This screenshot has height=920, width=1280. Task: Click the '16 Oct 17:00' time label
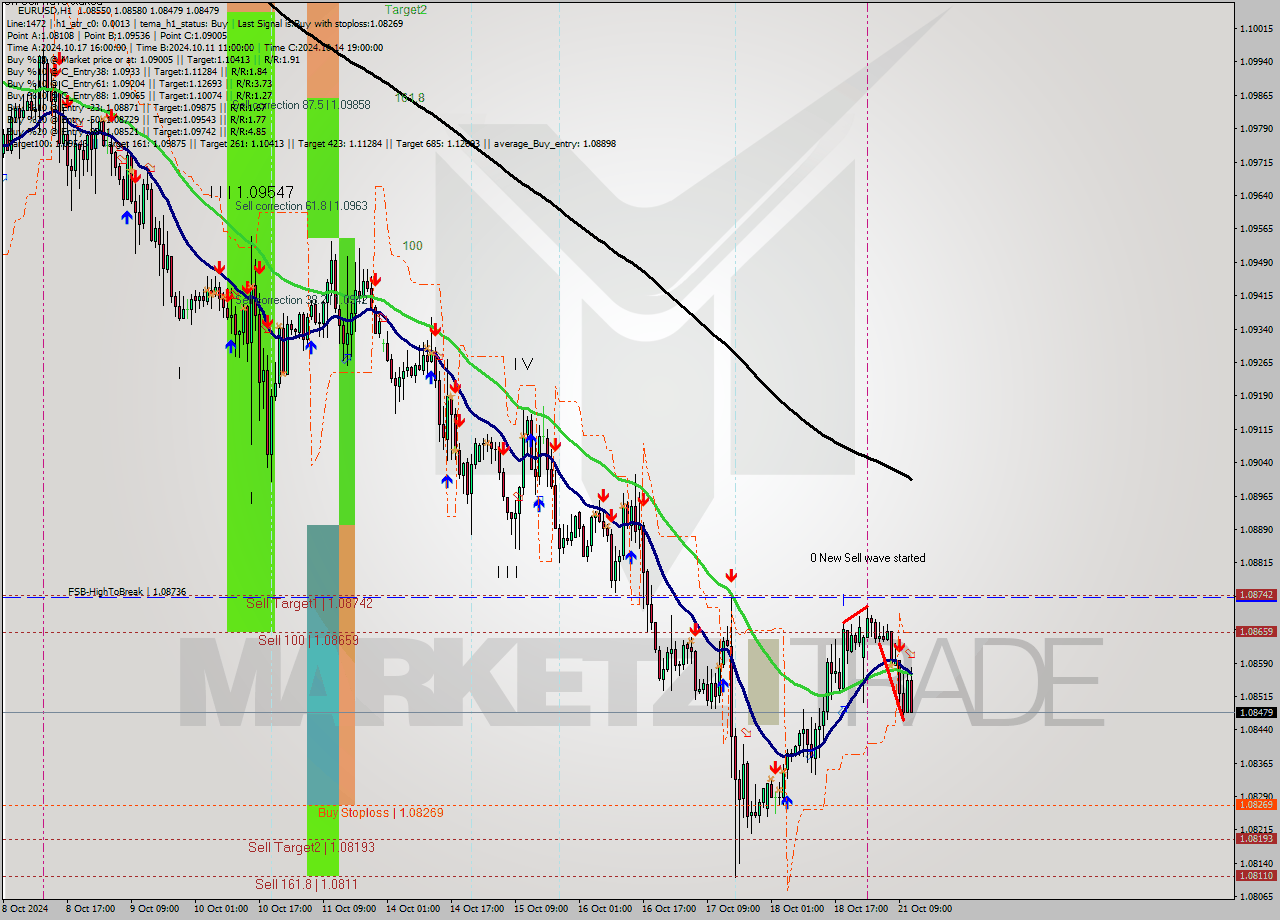(x=669, y=909)
